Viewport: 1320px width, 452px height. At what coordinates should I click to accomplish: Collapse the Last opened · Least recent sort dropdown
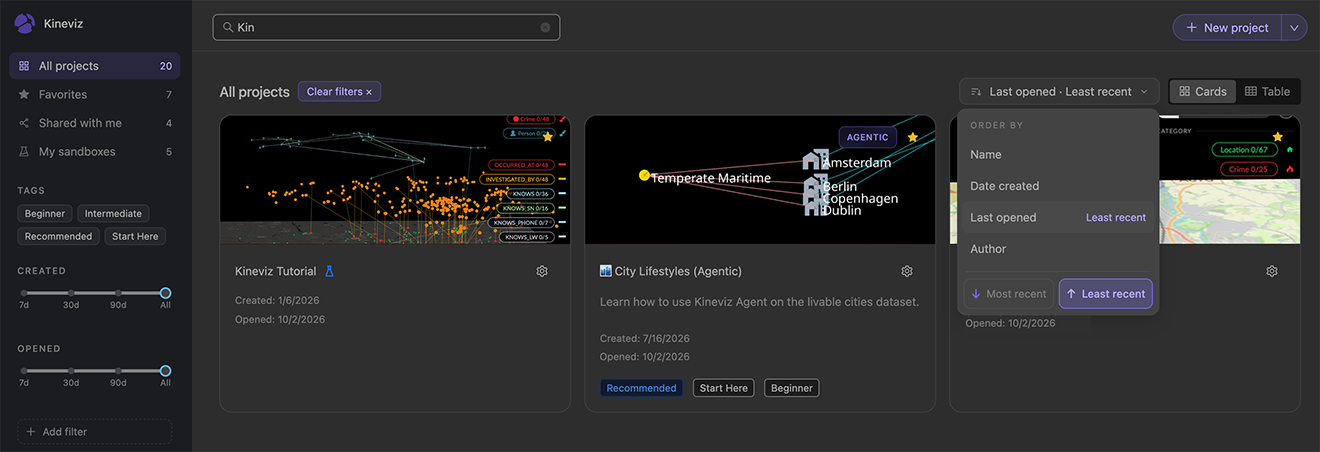pyautogui.click(x=1059, y=92)
